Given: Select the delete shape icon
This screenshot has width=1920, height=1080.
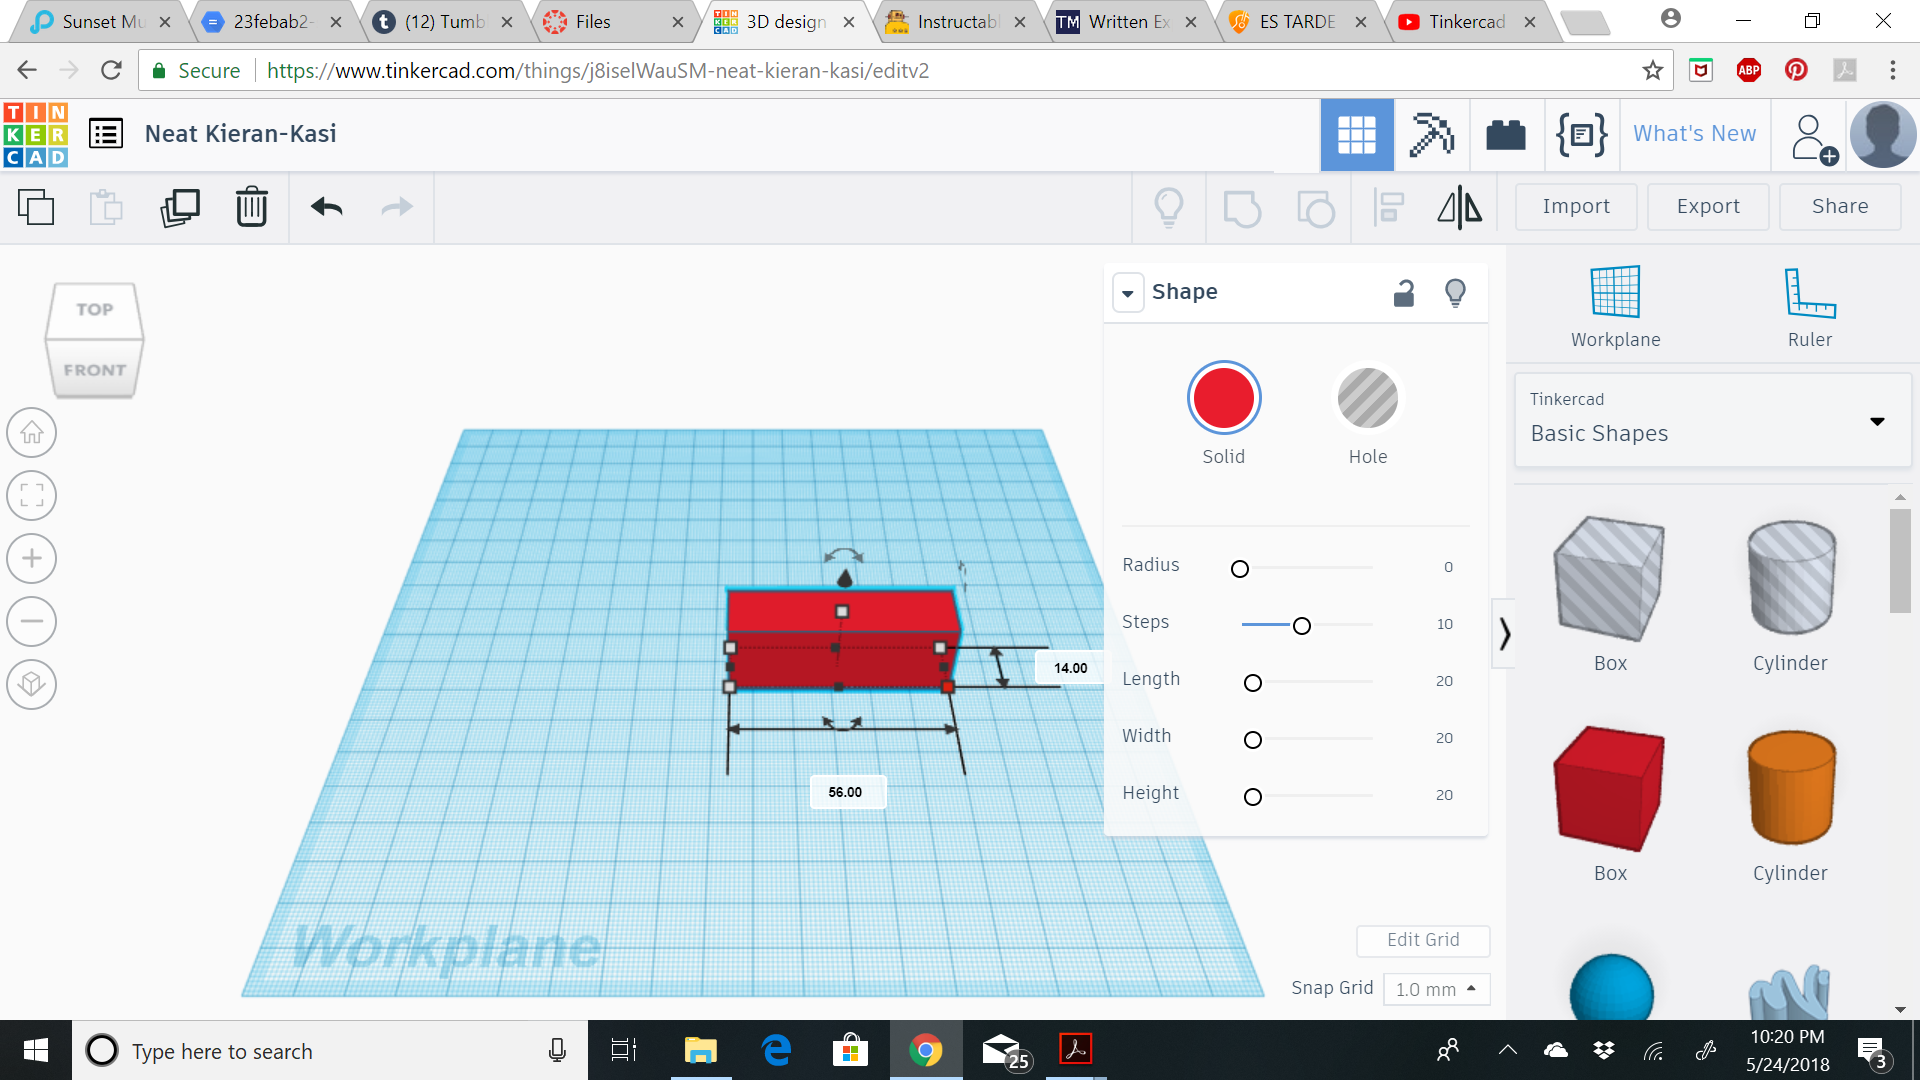Looking at the screenshot, I should click(251, 207).
